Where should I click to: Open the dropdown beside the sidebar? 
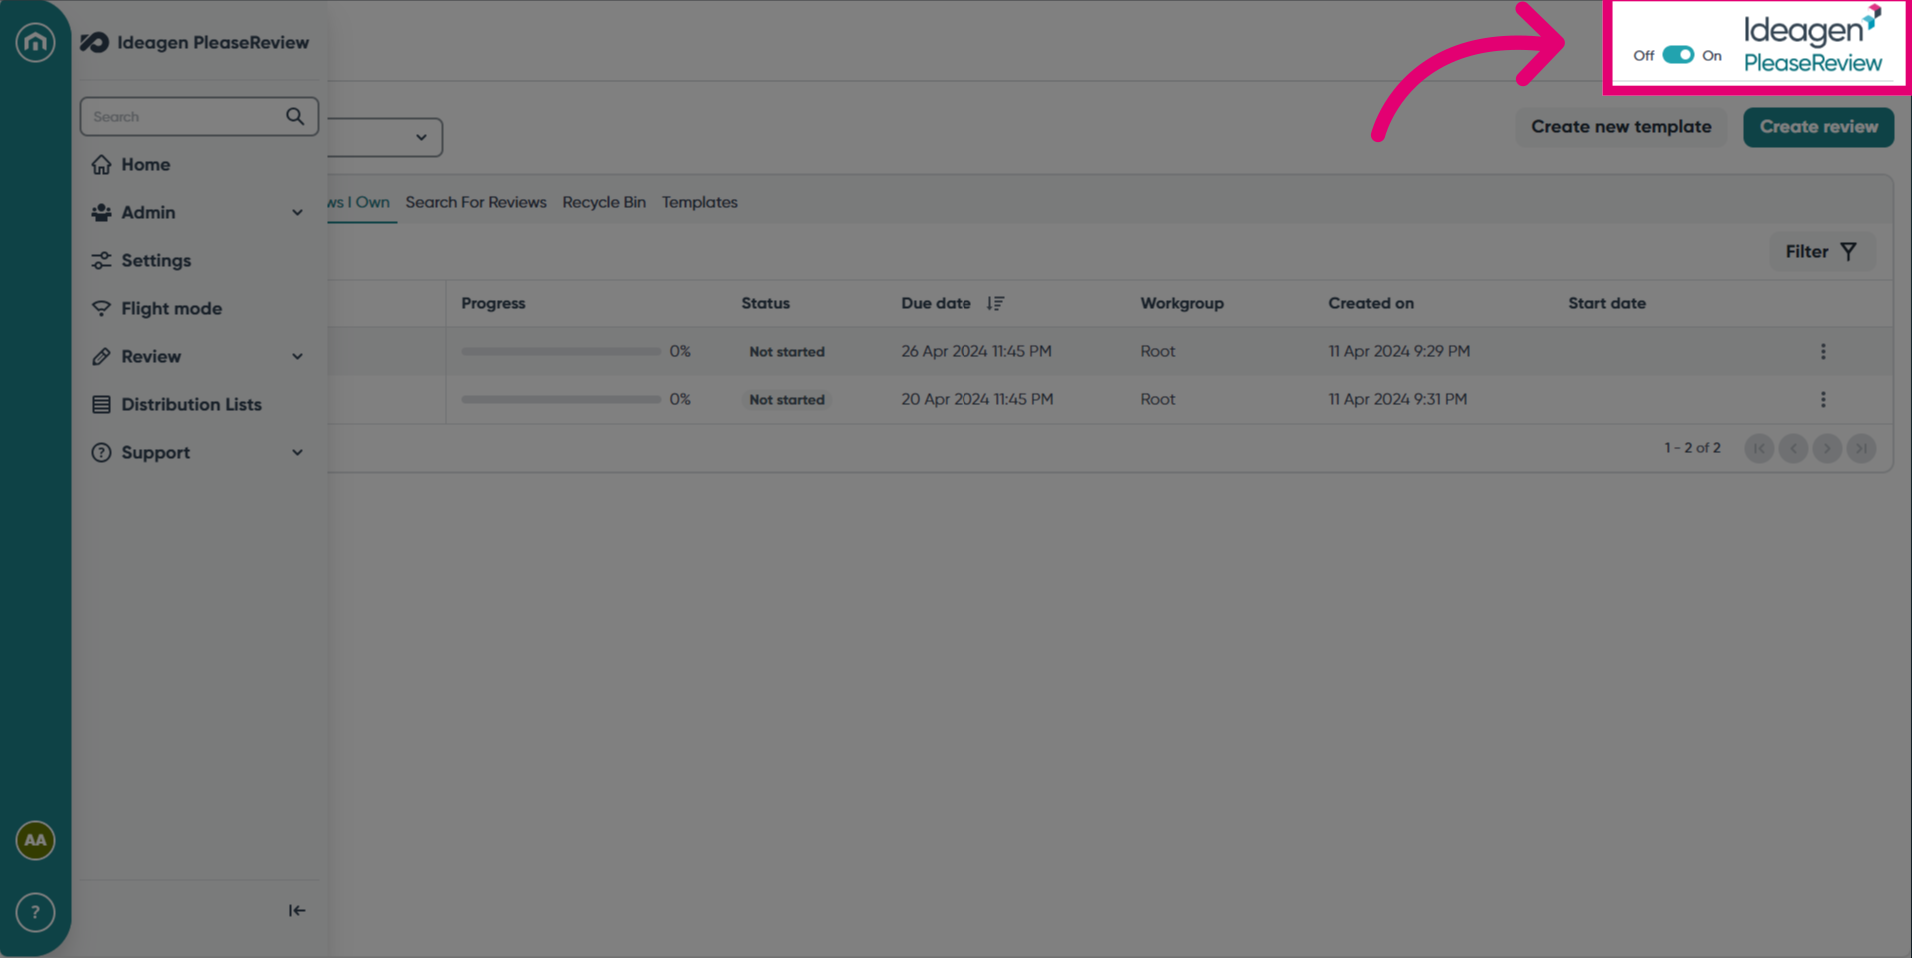[x=385, y=137]
